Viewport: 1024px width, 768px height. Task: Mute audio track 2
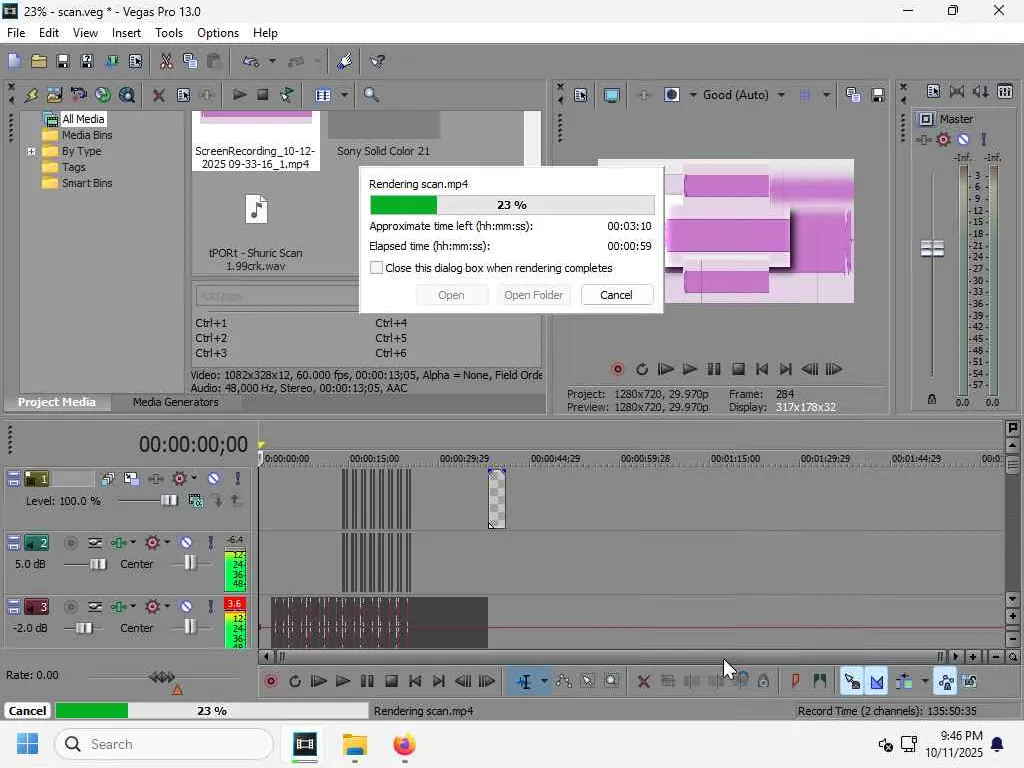[x=186, y=543]
